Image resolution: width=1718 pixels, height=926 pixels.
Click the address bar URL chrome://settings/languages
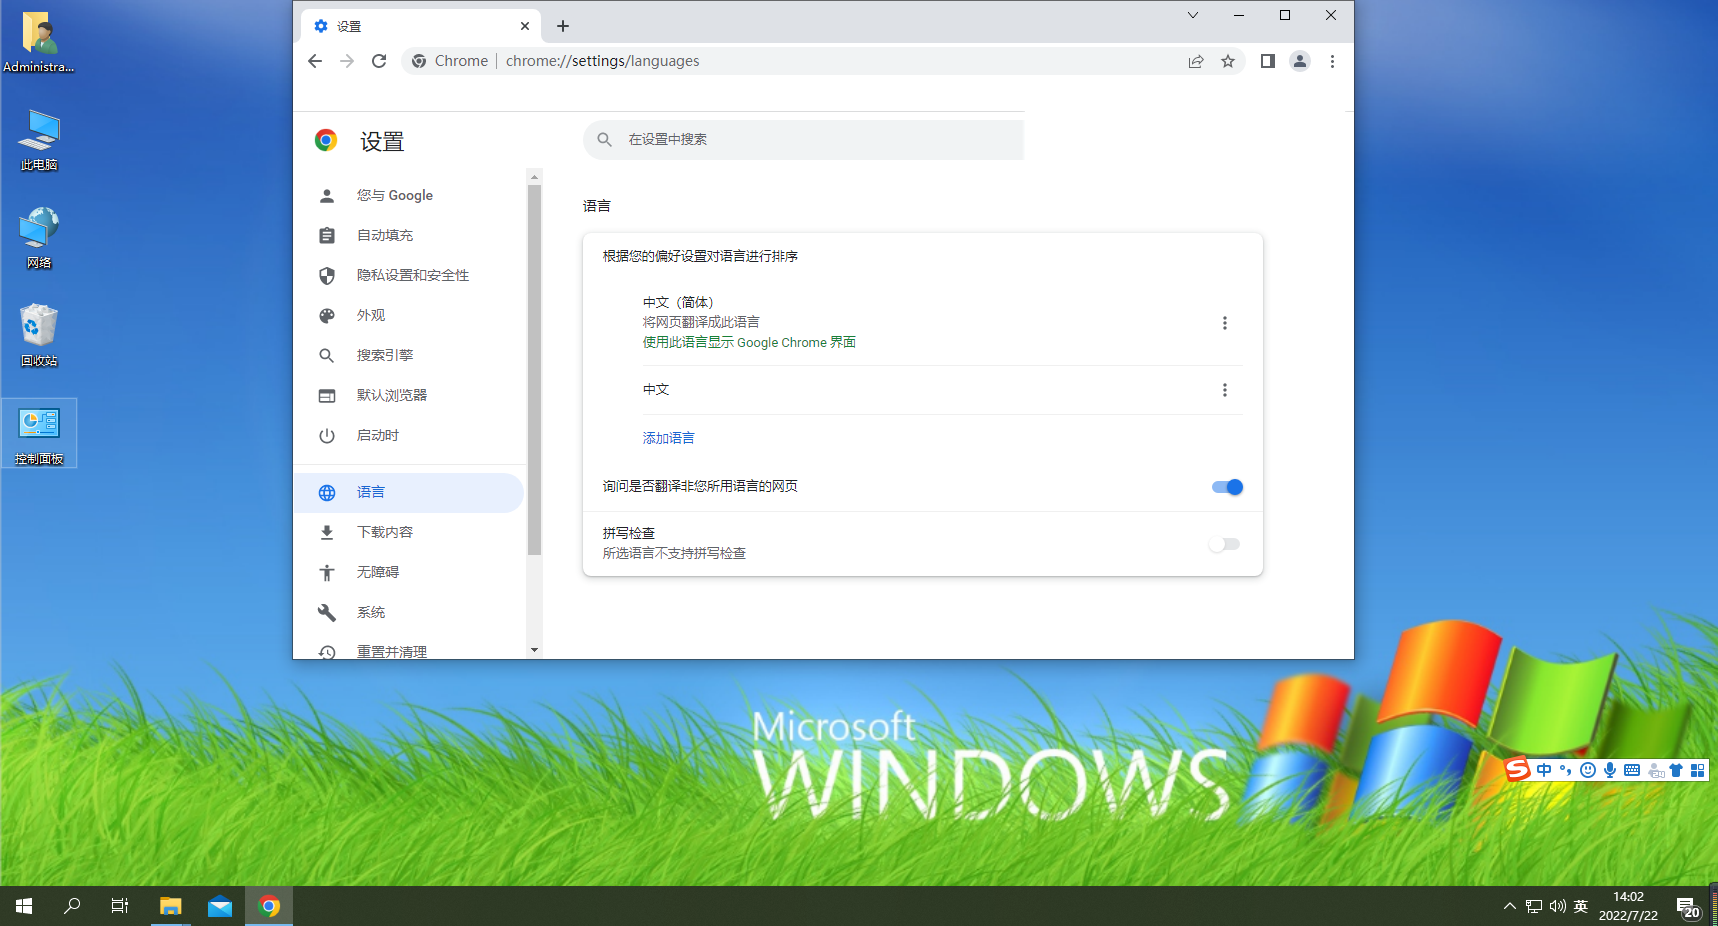[x=602, y=61]
